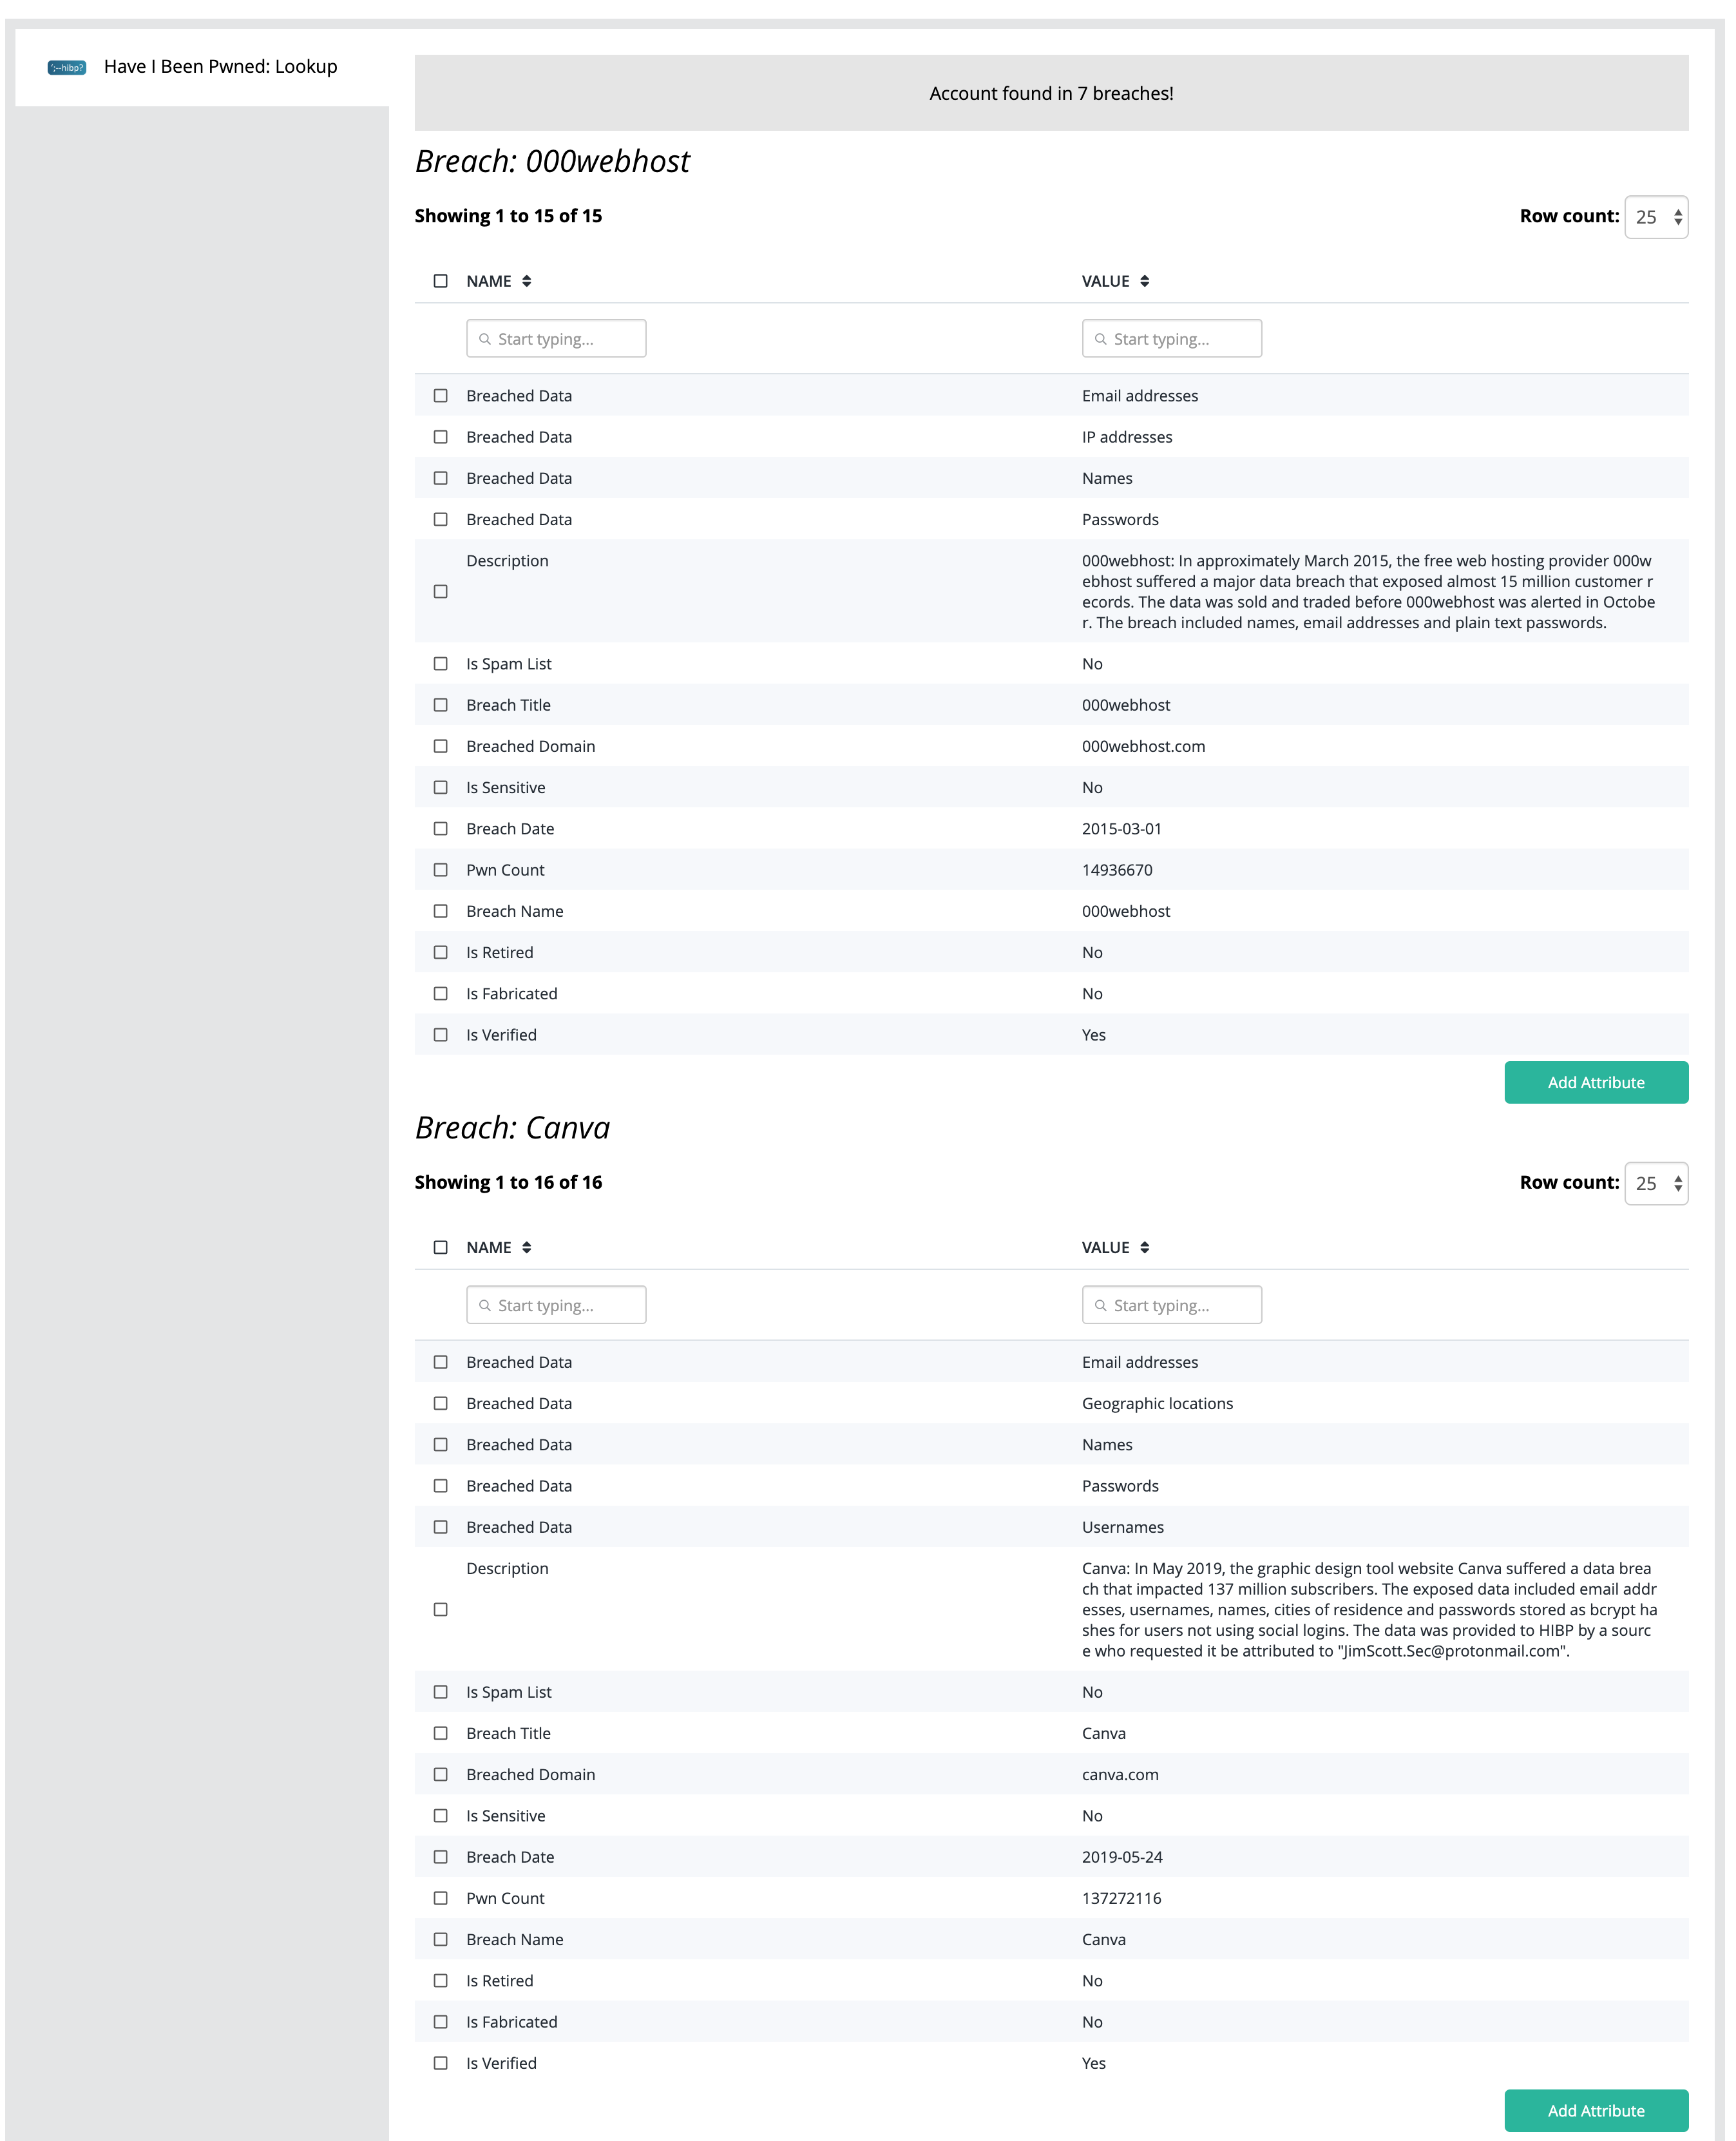
Task: Tick checkbox for Breach Date 2015-03-01
Action: (x=440, y=829)
